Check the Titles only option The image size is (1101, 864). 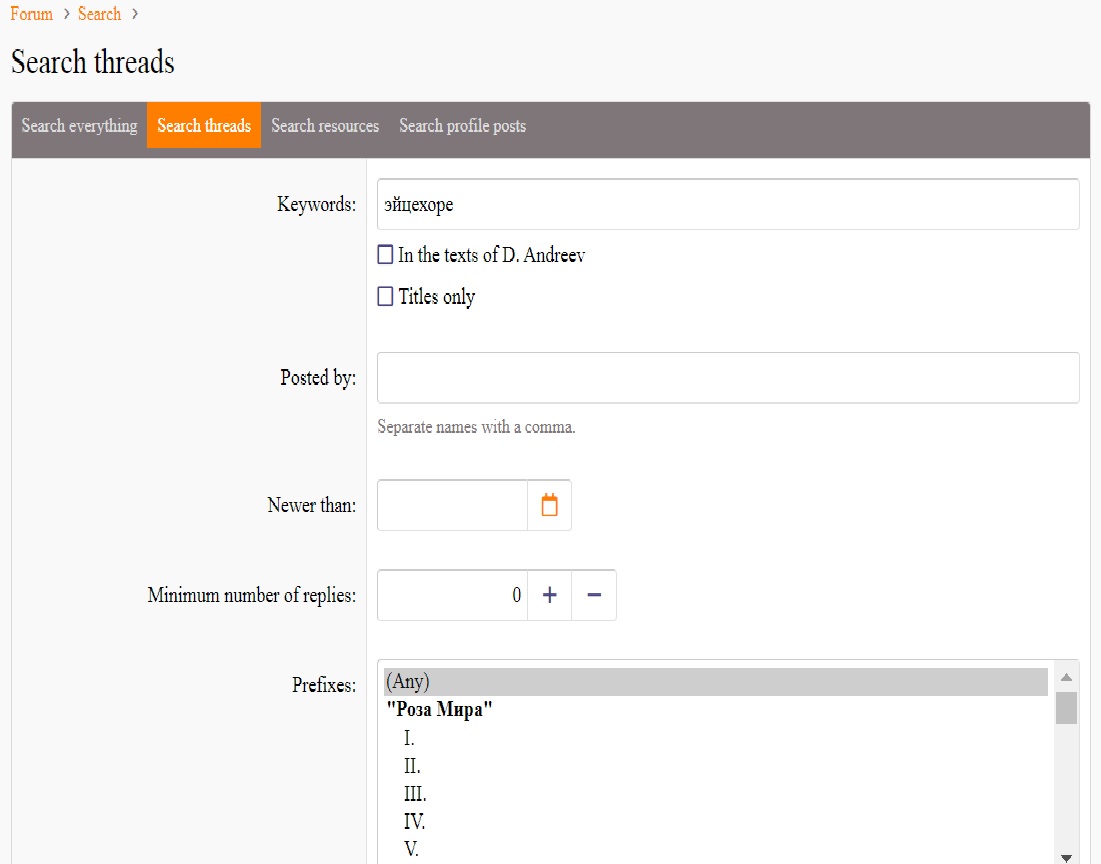pyautogui.click(x=385, y=296)
